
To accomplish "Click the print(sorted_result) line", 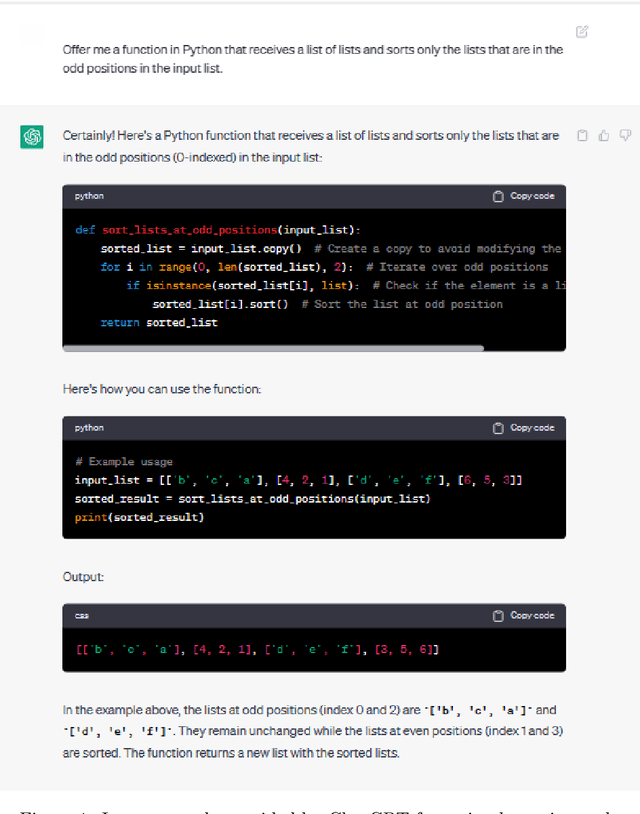I will pos(139,517).
